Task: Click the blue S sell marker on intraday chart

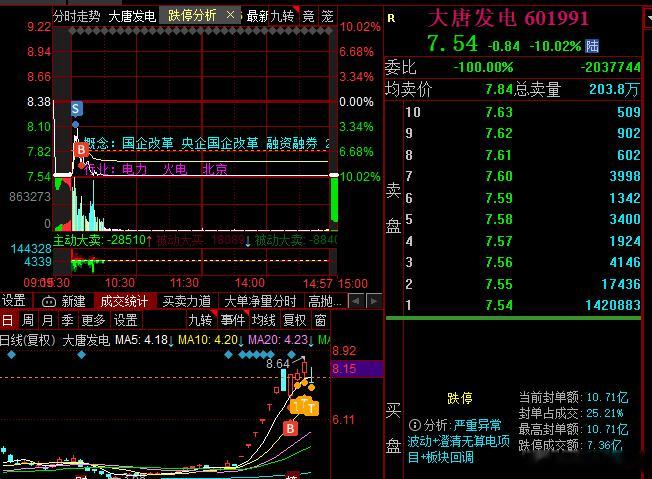Action: 76,109
